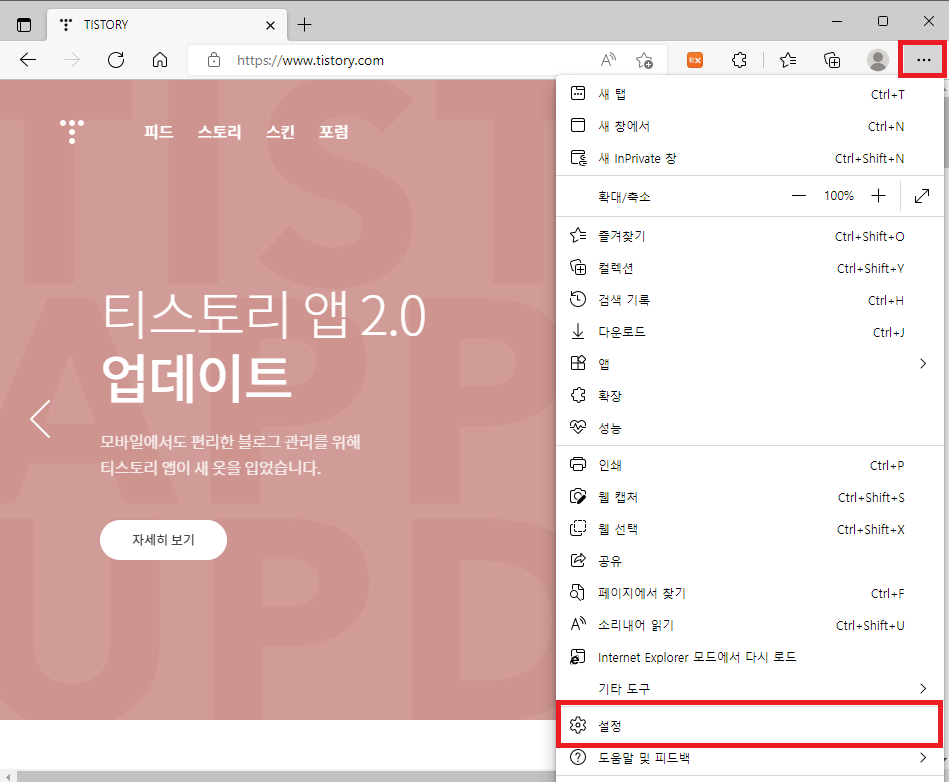Open 성능 menu entry

pos(749,428)
